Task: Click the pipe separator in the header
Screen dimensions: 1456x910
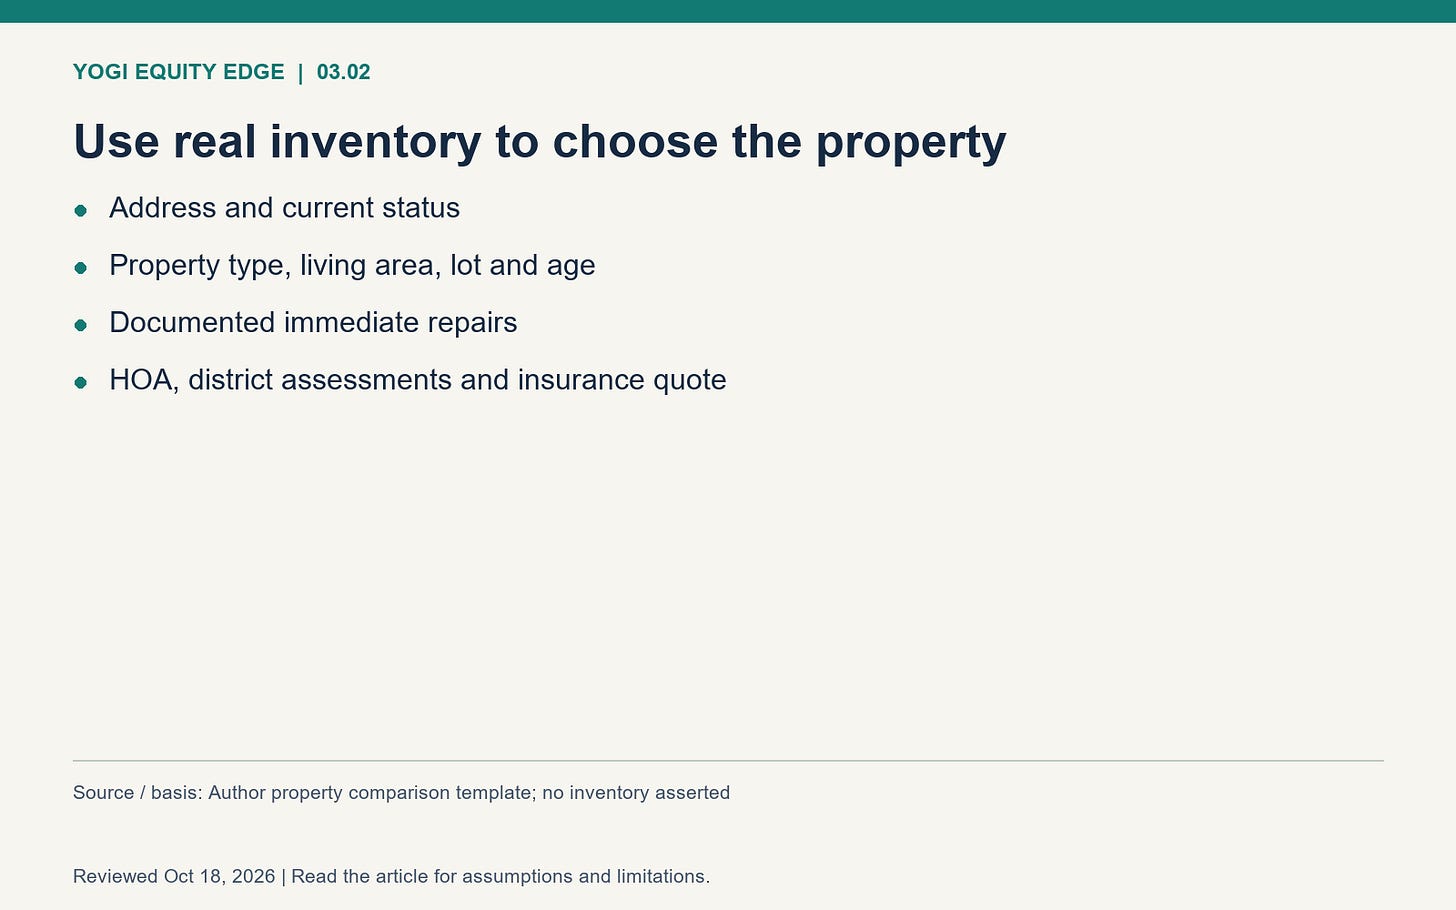Action: (x=300, y=72)
